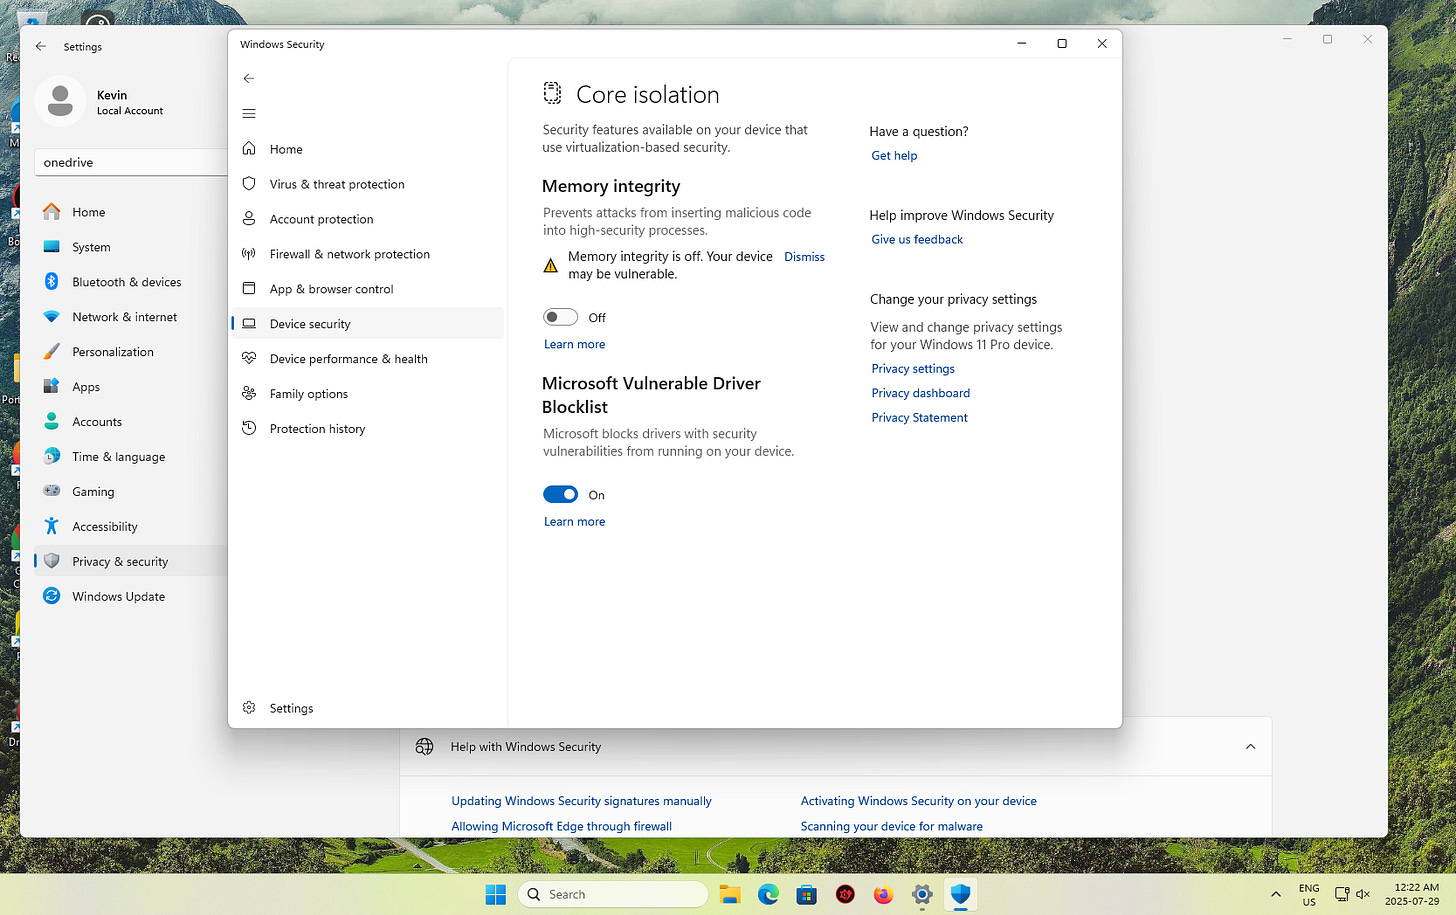Open System in Settings sidebar
Image resolution: width=1456 pixels, height=915 pixels.
[131, 247]
